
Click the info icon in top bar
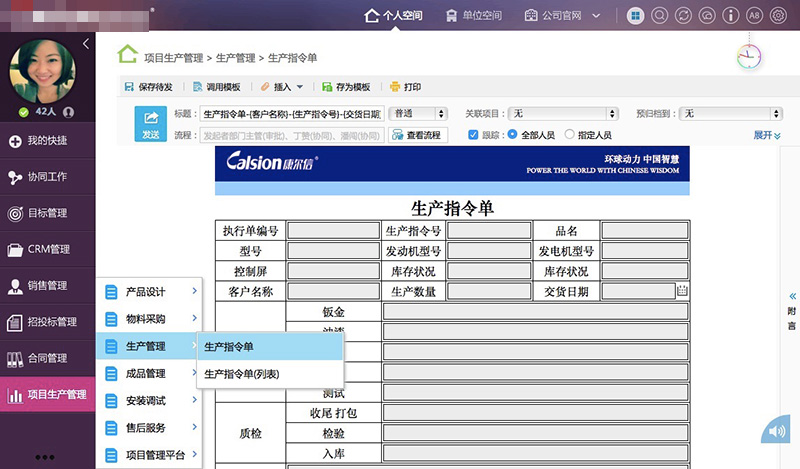pyautogui.click(x=730, y=16)
